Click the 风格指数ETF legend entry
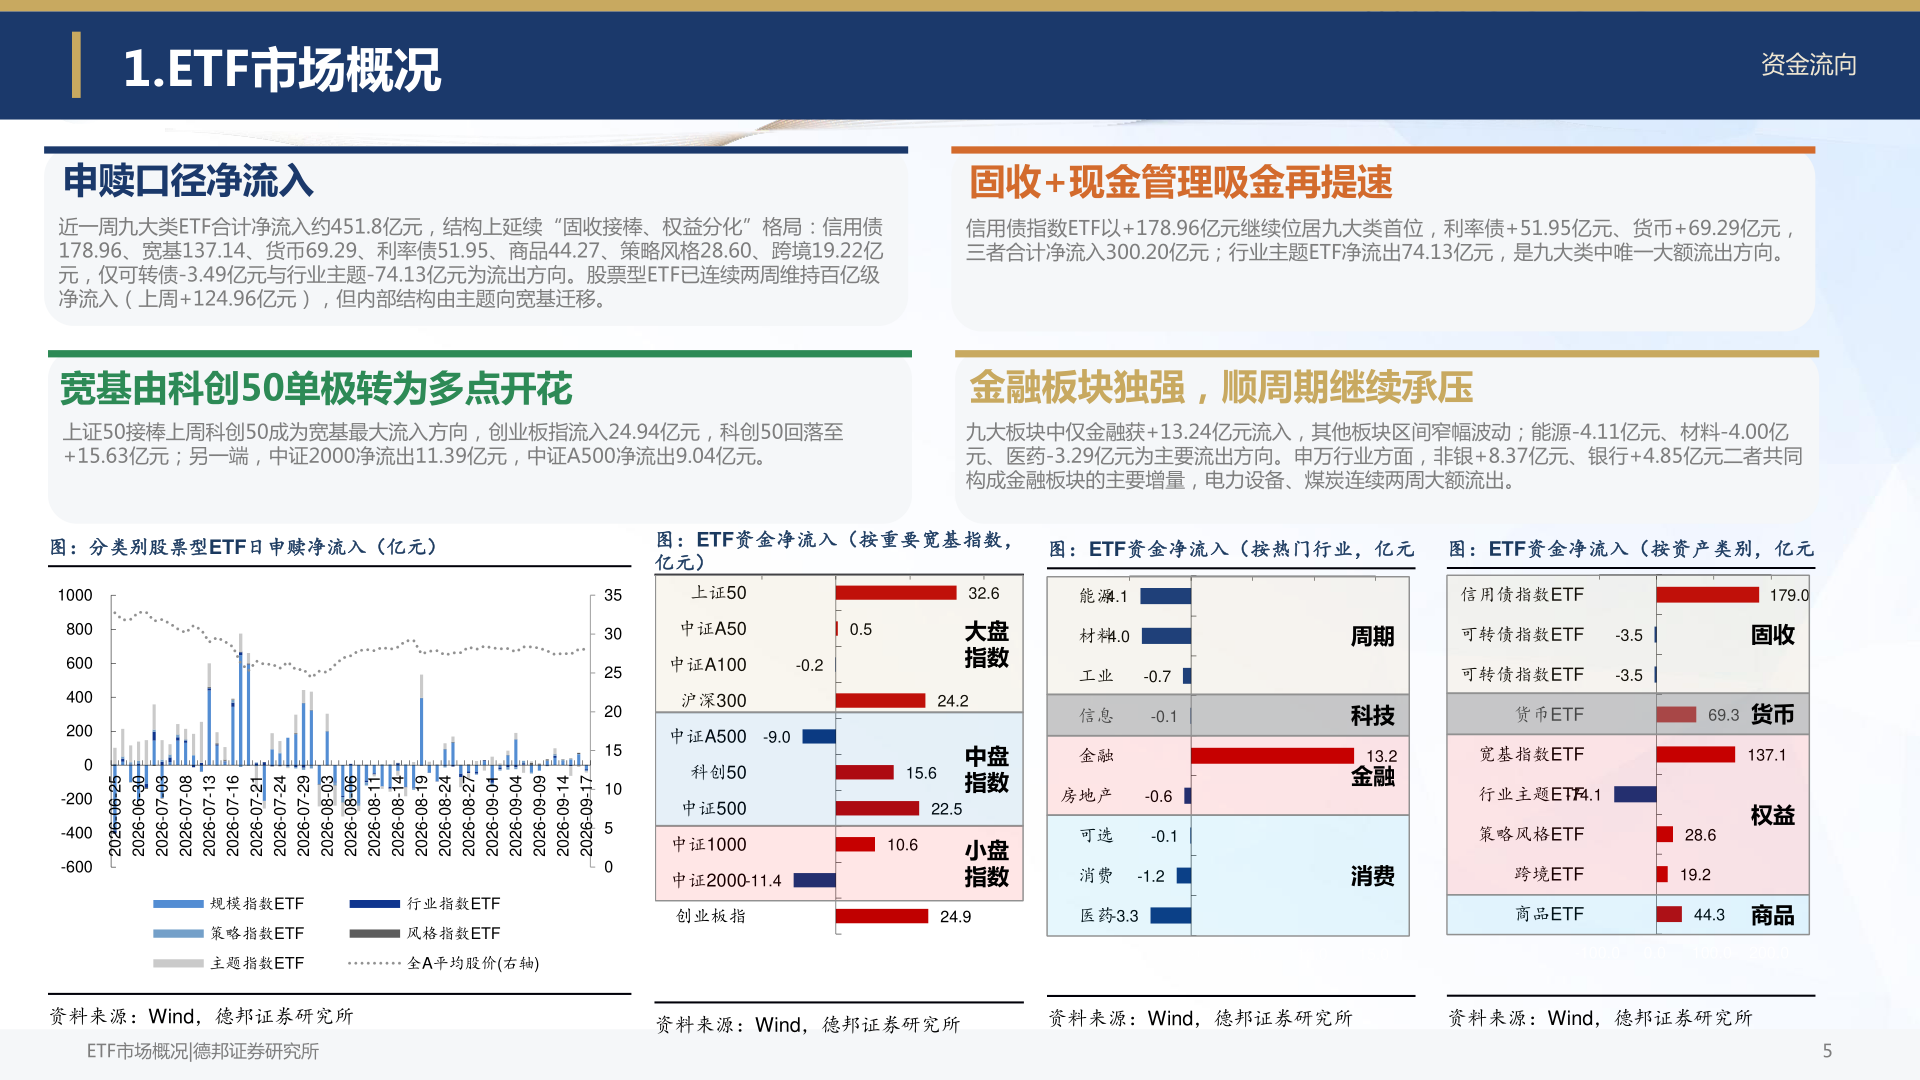This screenshot has height=1080, width=1920. pos(425,933)
